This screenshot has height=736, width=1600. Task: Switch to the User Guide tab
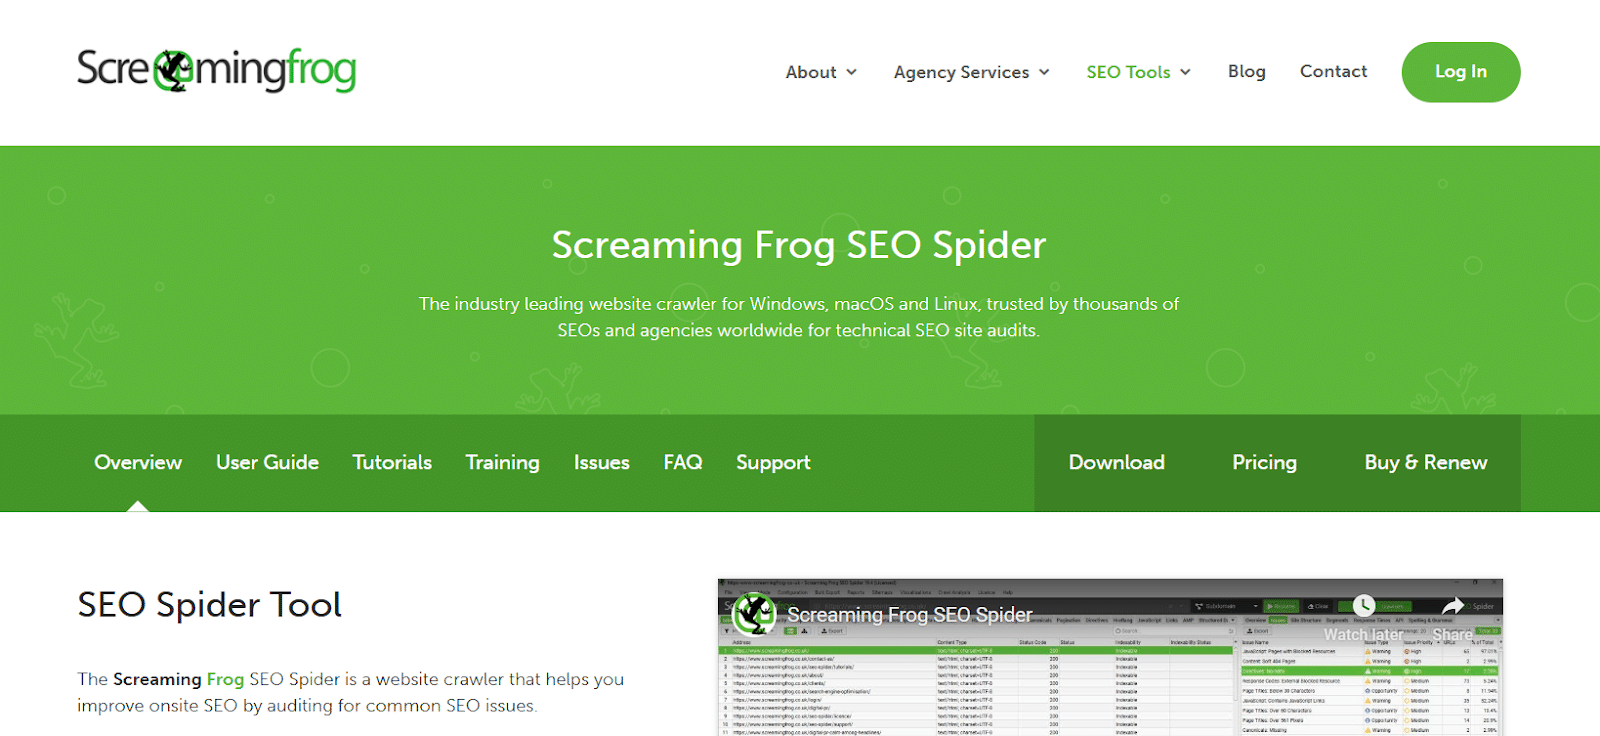pos(267,462)
